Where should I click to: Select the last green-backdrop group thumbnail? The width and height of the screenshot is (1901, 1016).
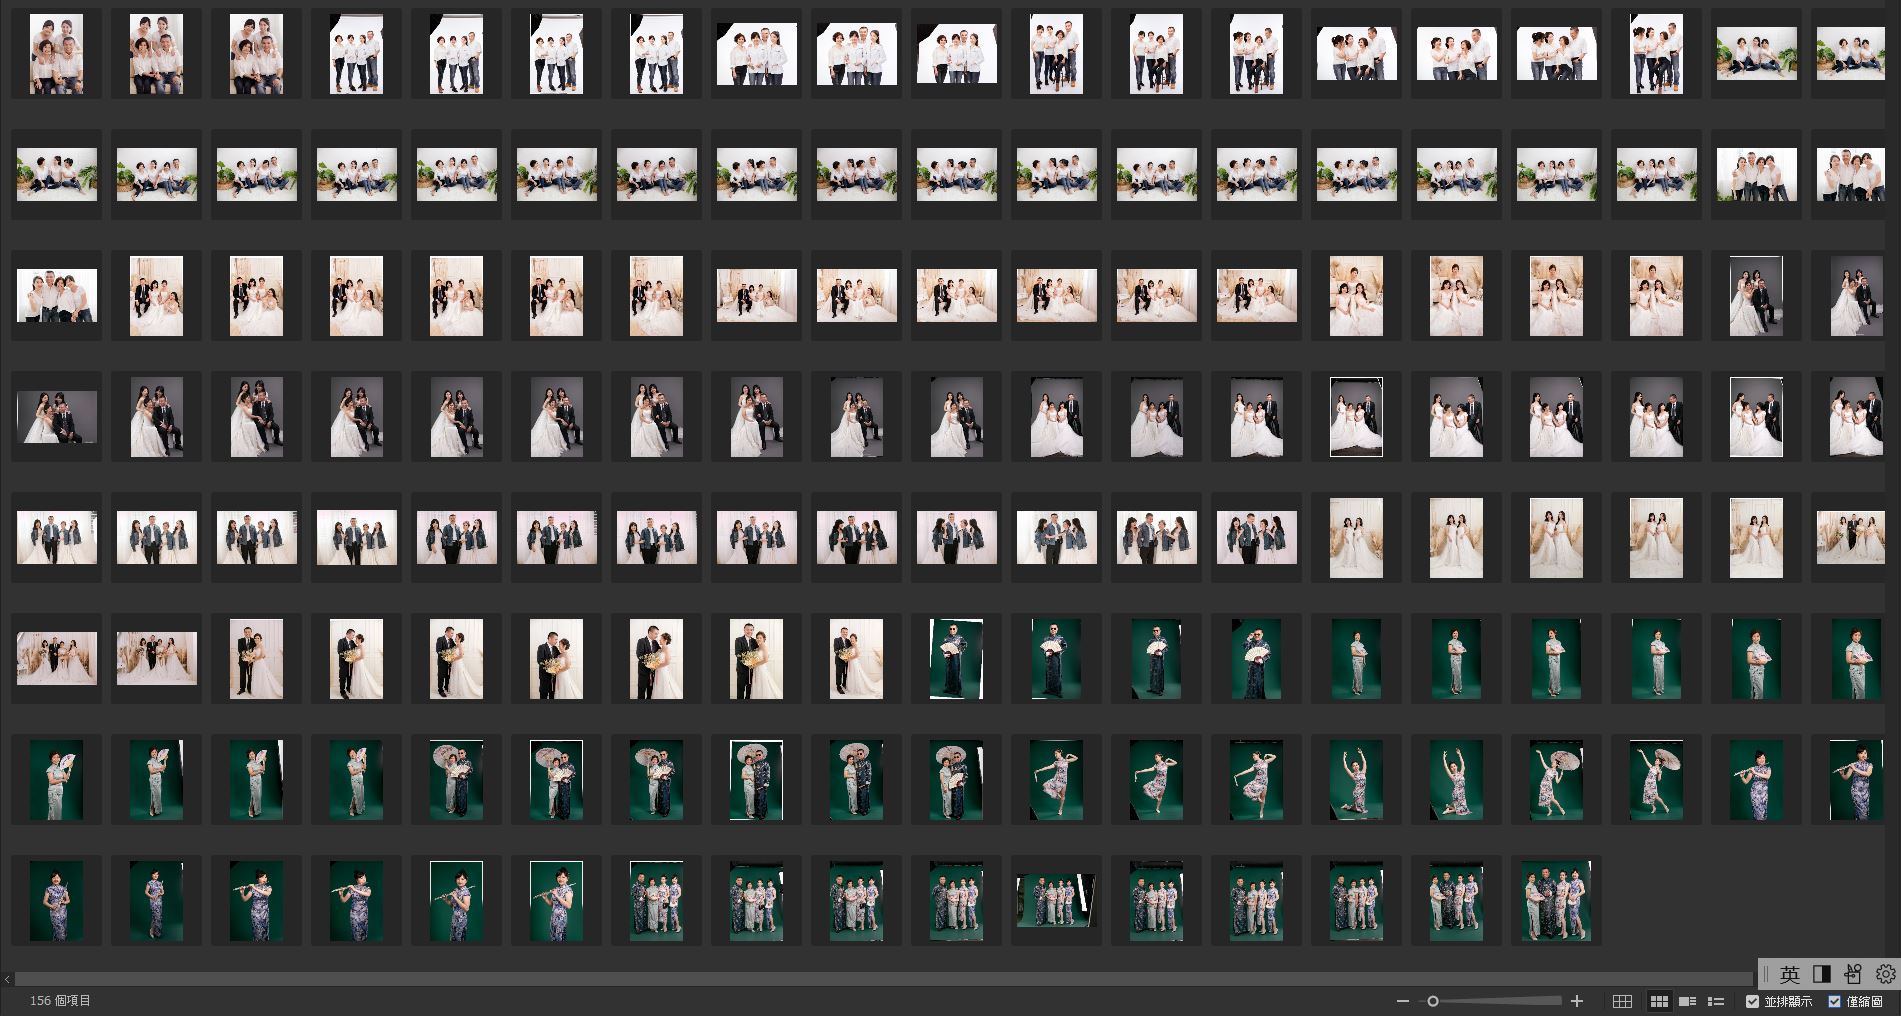1556,901
